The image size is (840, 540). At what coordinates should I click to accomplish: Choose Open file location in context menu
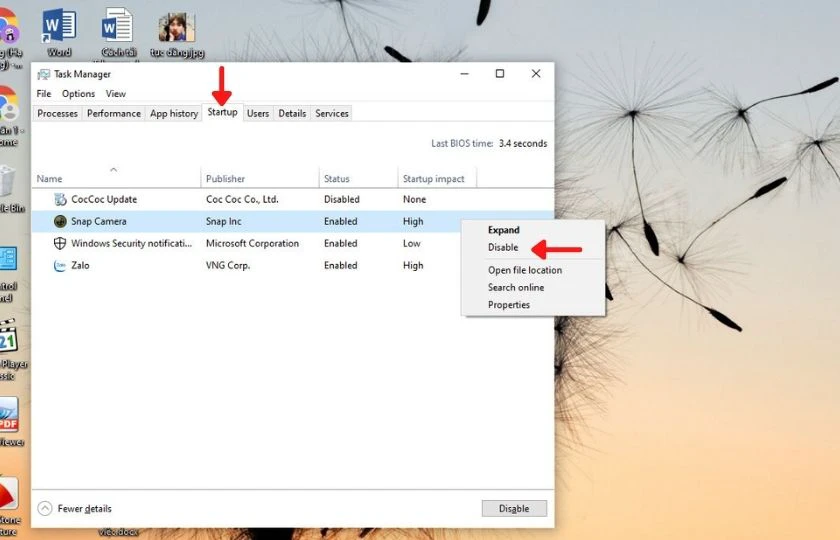coord(525,271)
